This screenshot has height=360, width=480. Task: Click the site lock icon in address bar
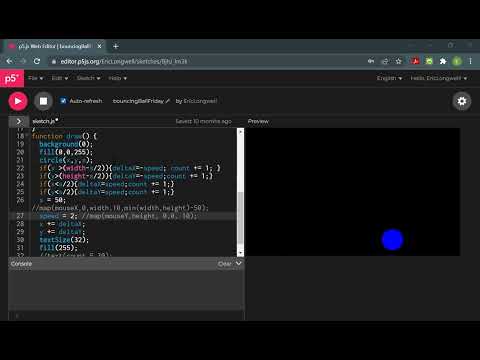(x=54, y=61)
